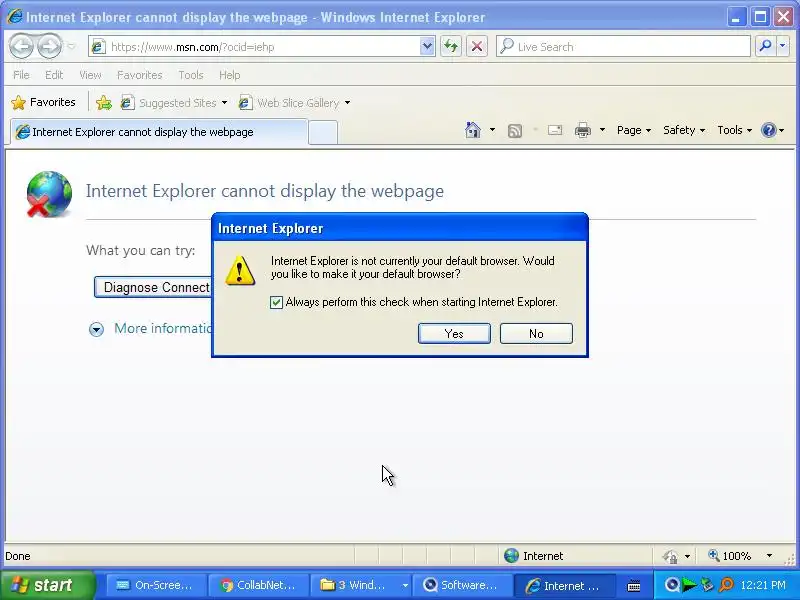Viewport: 800px width, 600px height.
Task: Switch to On-Screen Keyboard taskbar item
Action: (156, 585)
